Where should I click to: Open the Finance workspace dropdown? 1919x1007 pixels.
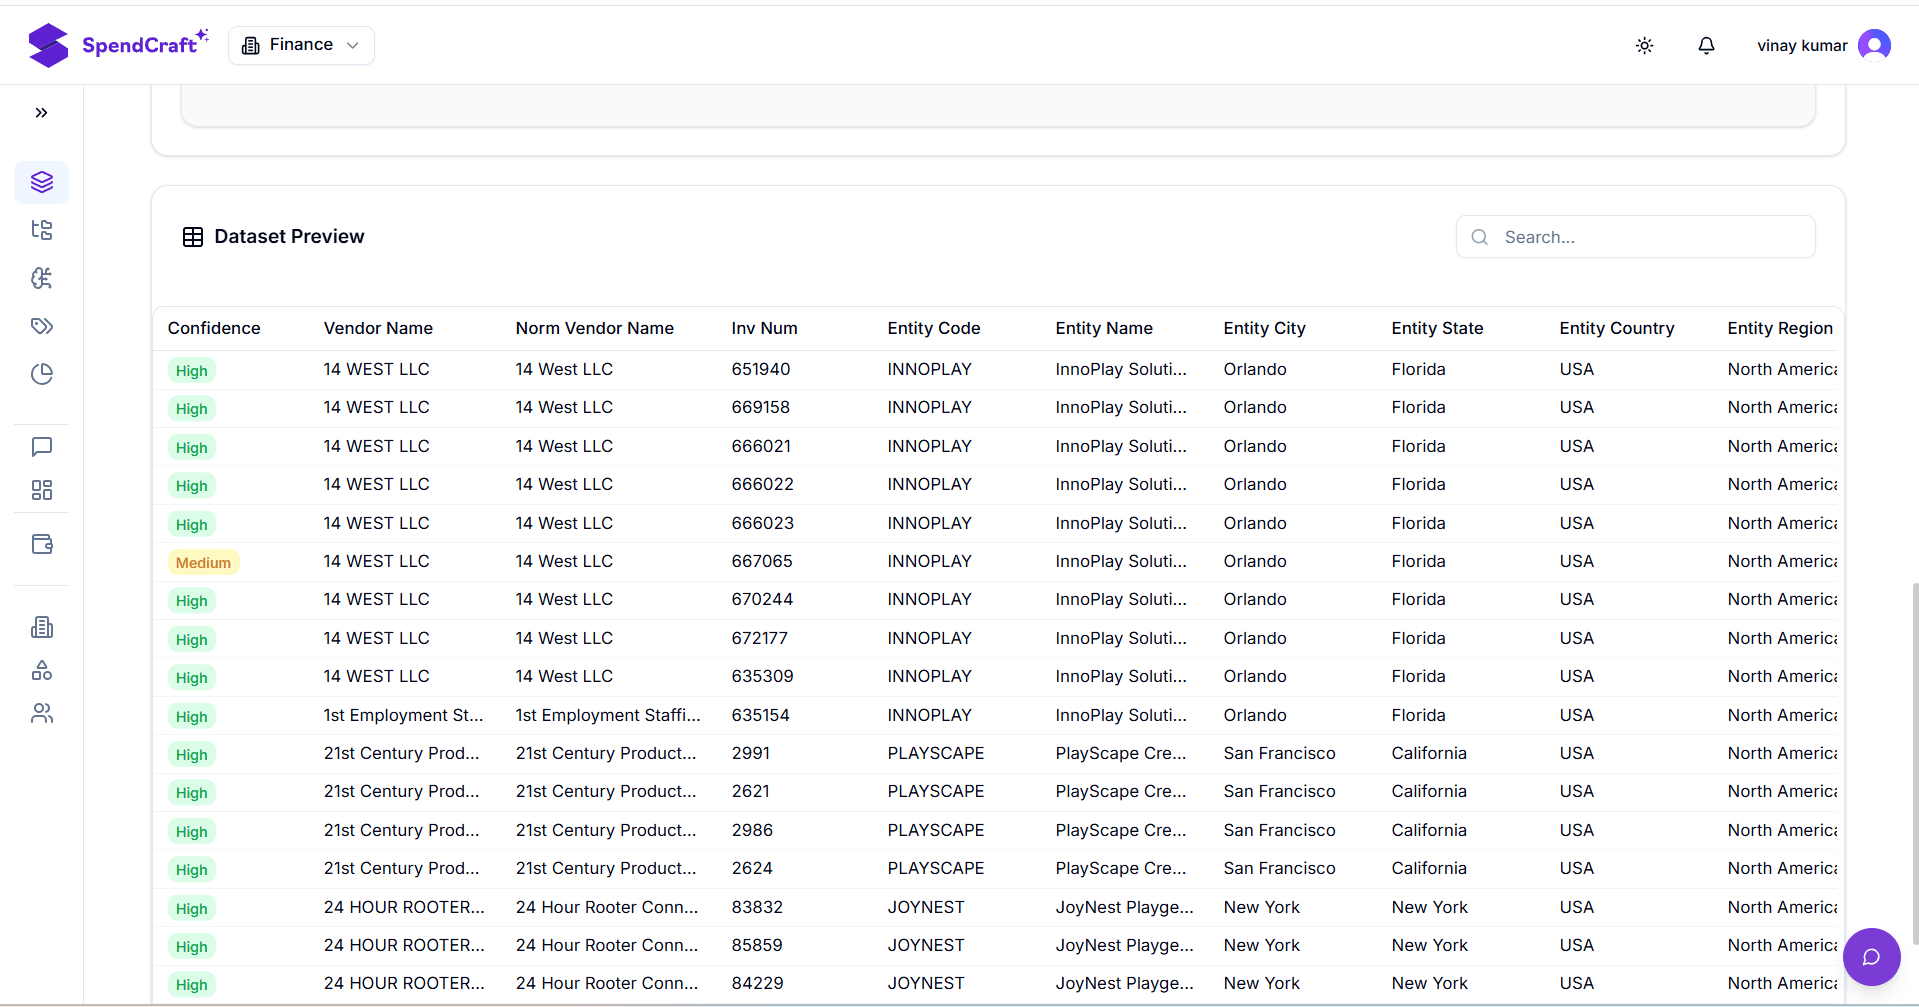click(x=300, y=45)
